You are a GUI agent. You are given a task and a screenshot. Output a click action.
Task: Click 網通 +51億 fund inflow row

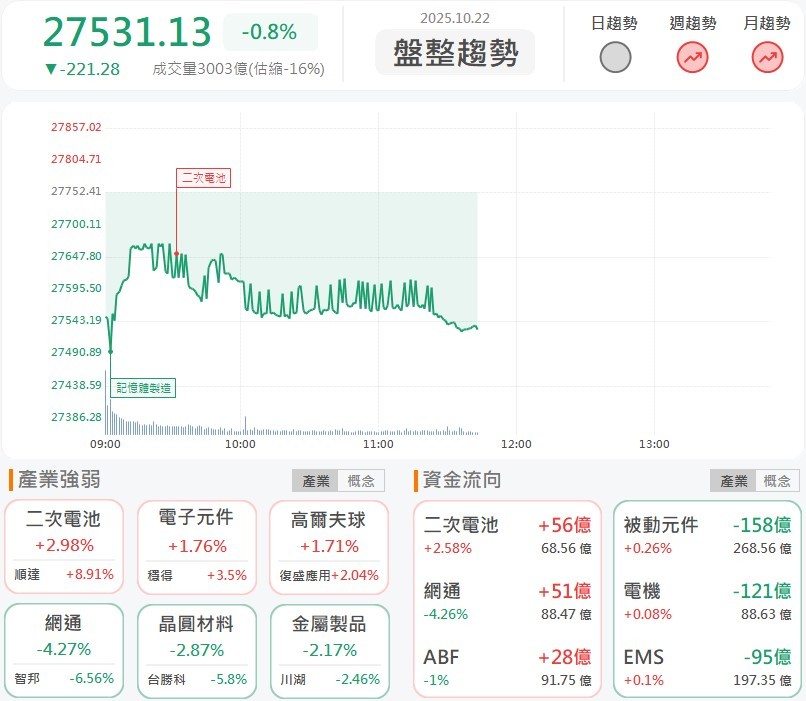click(507, 601)
